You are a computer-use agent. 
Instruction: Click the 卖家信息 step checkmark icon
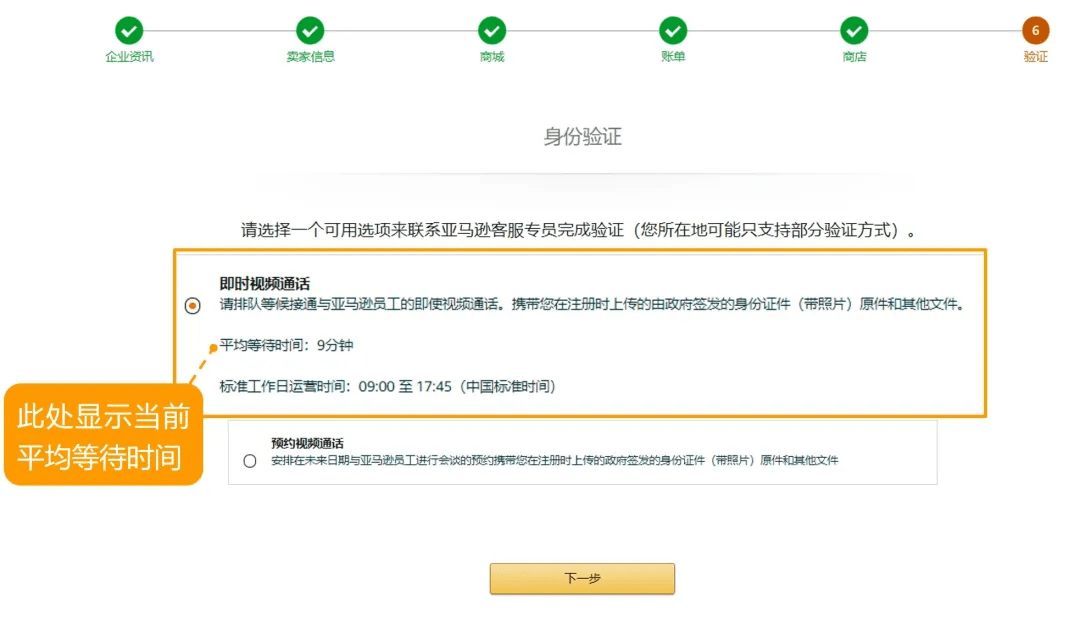pyautogui.click(x=310, y=31)
